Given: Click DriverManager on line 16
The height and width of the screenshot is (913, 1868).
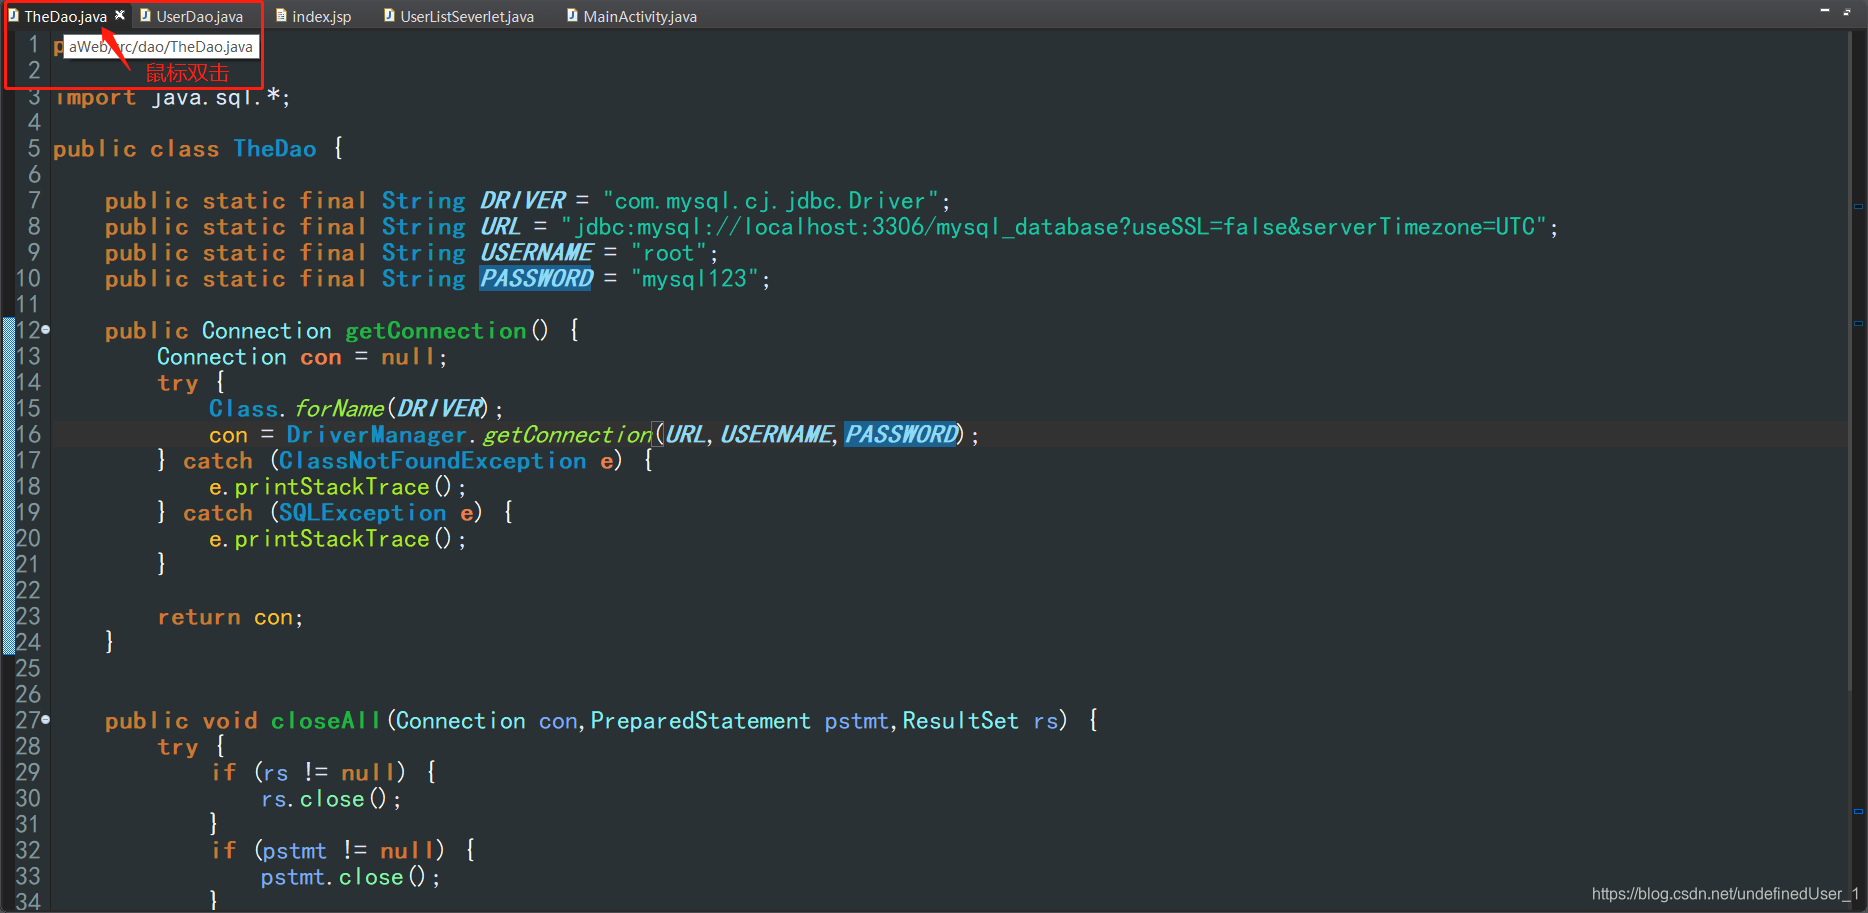Looking at the screenshot, I should tap(376, 434).
